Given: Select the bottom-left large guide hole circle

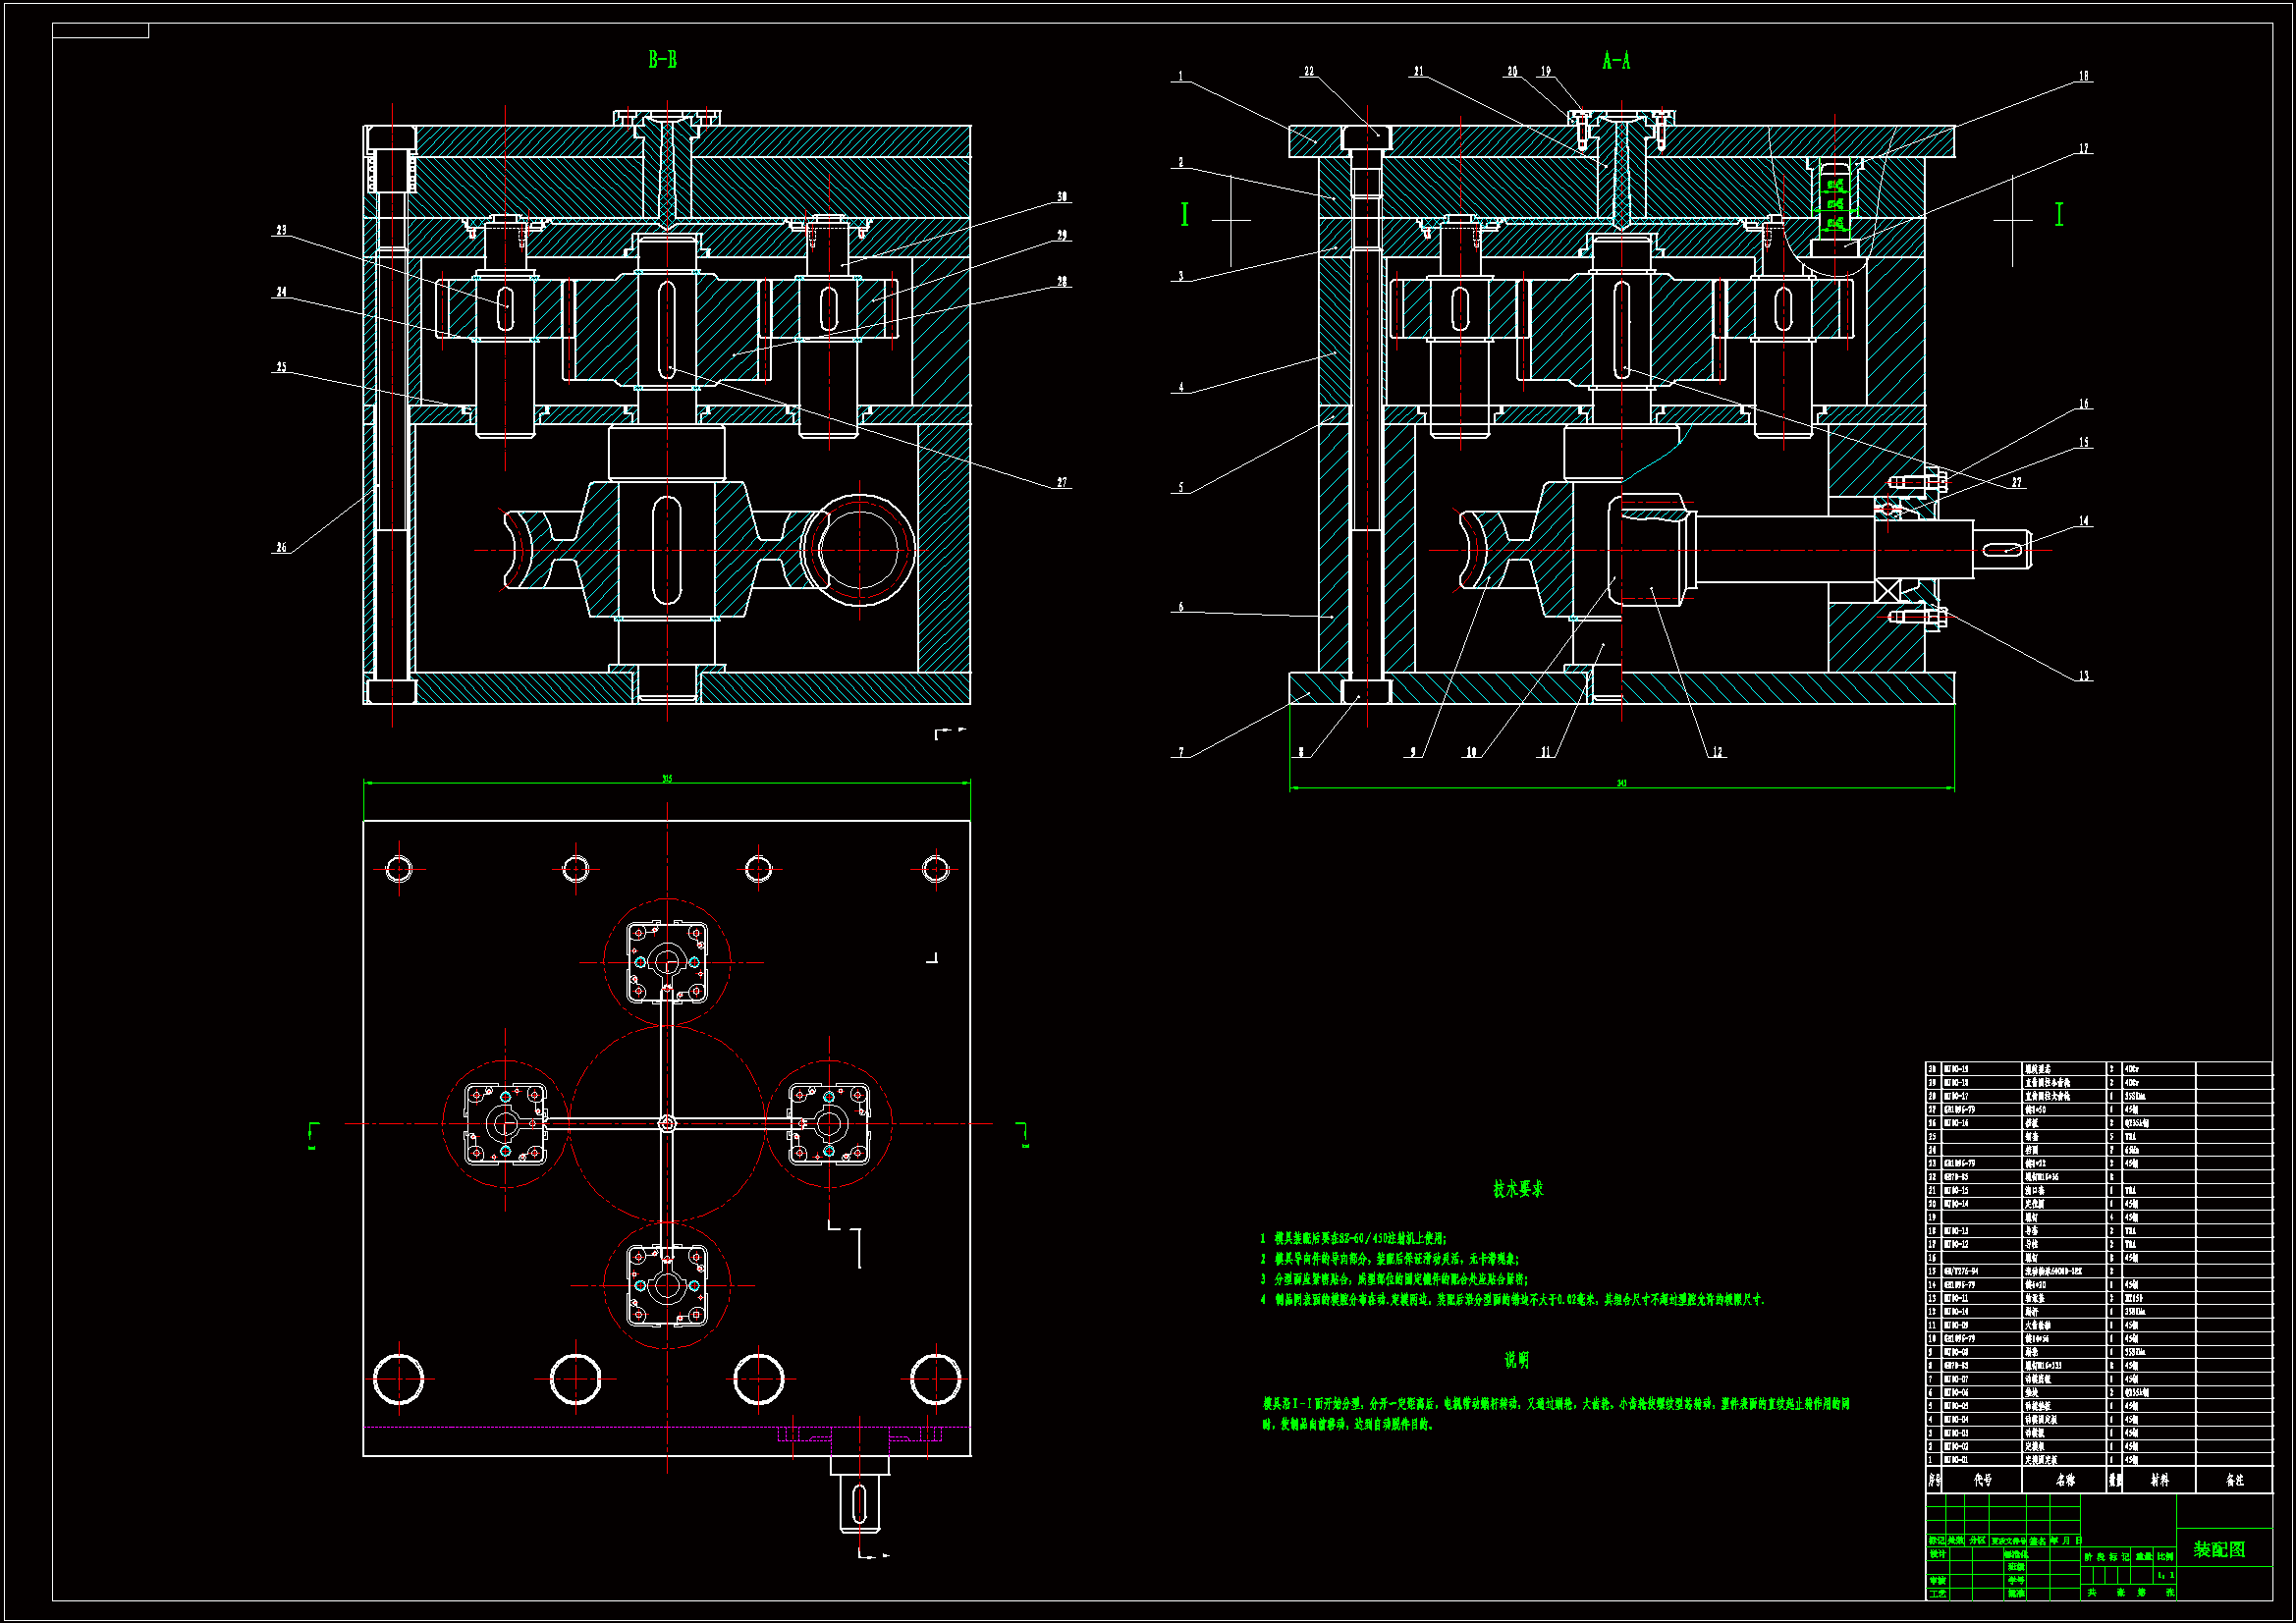Looking at the screenshot, I should [398, 1379].
